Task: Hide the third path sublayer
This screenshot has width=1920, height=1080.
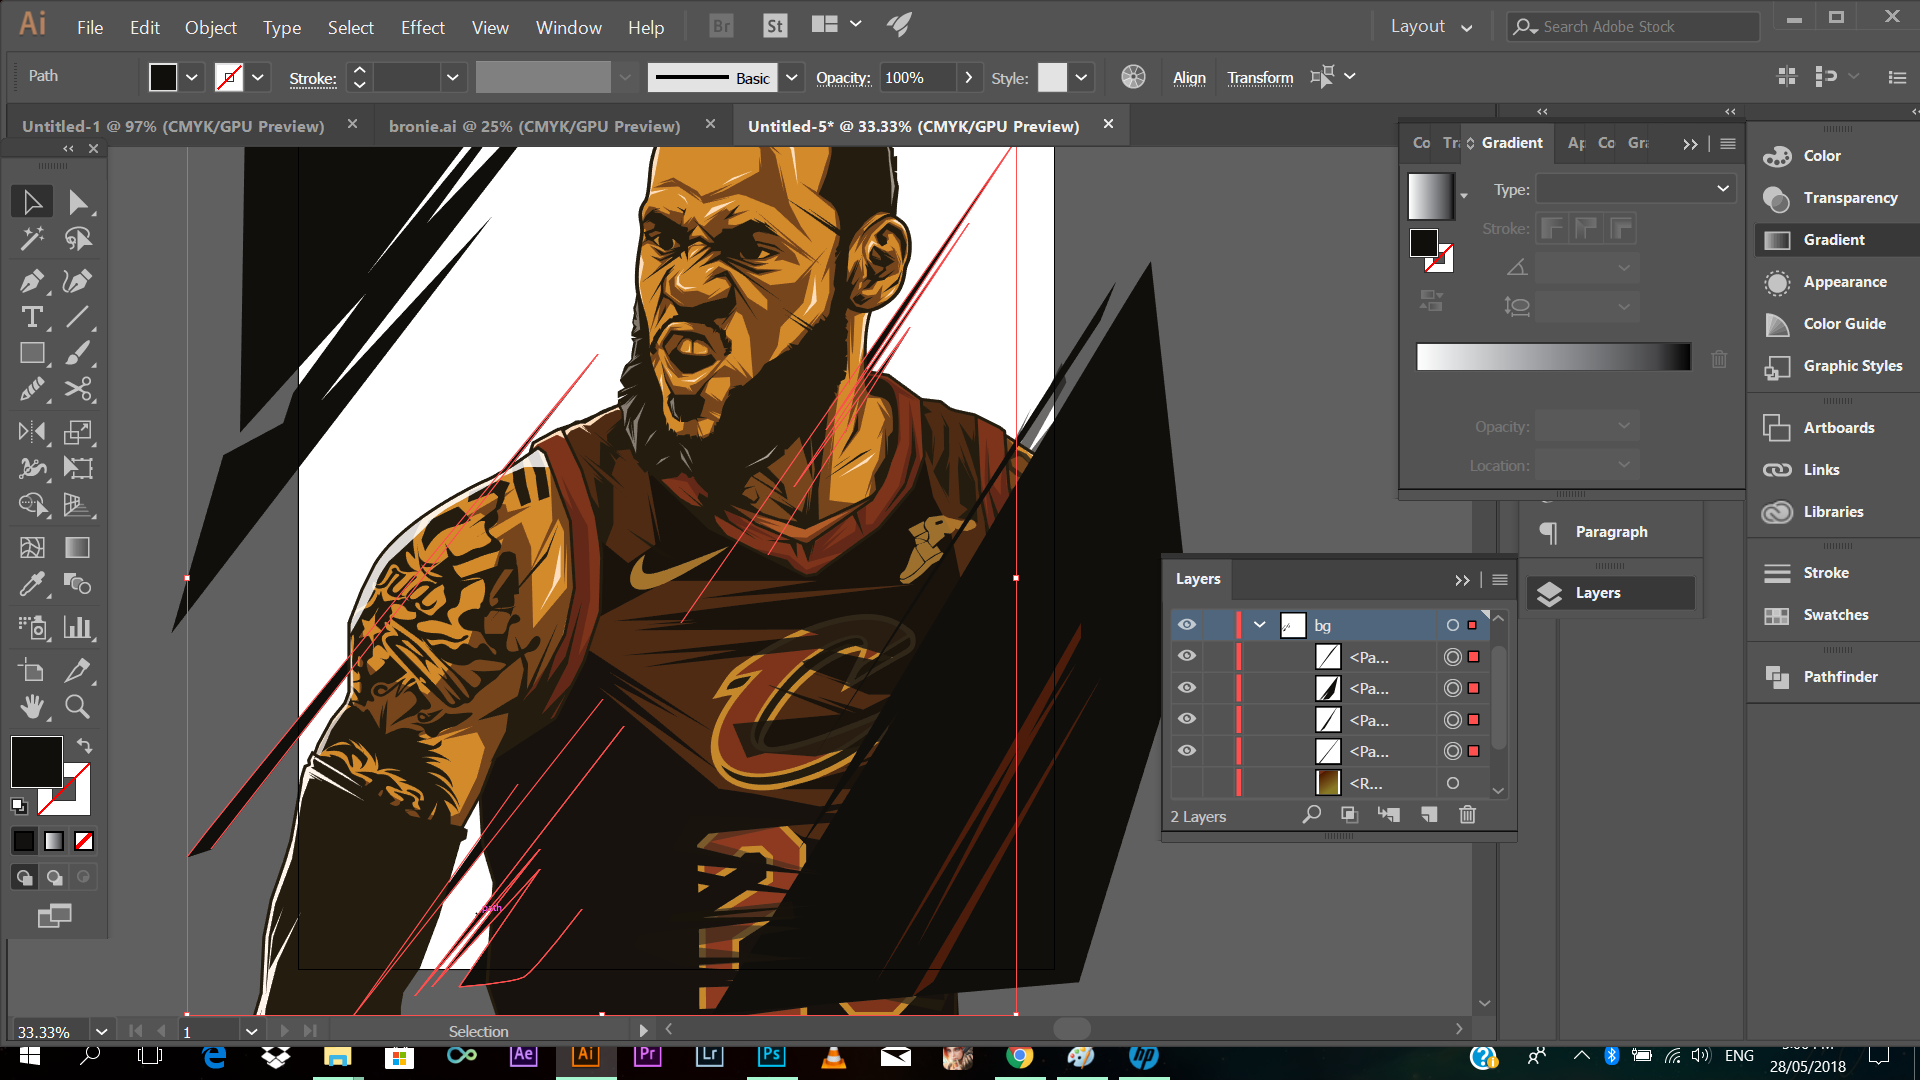Action: coord(1187,719)
